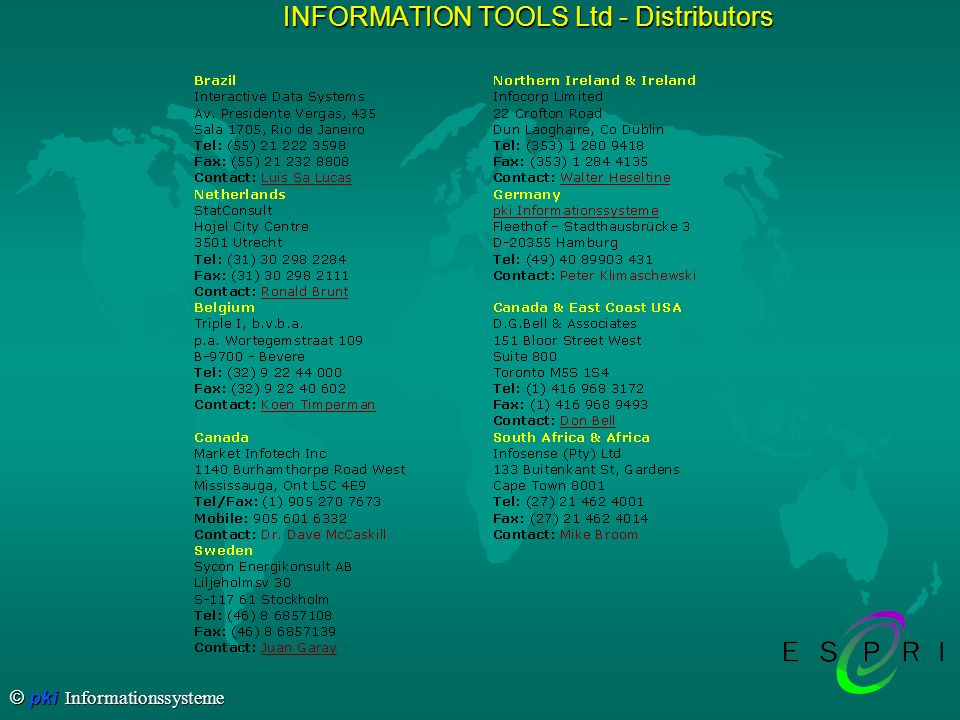Image resolution: width=960 pixels, height=720 pixels.
Task: Click Netherlands fax "(31) 30 298 2111"
Action: [290, 276]
